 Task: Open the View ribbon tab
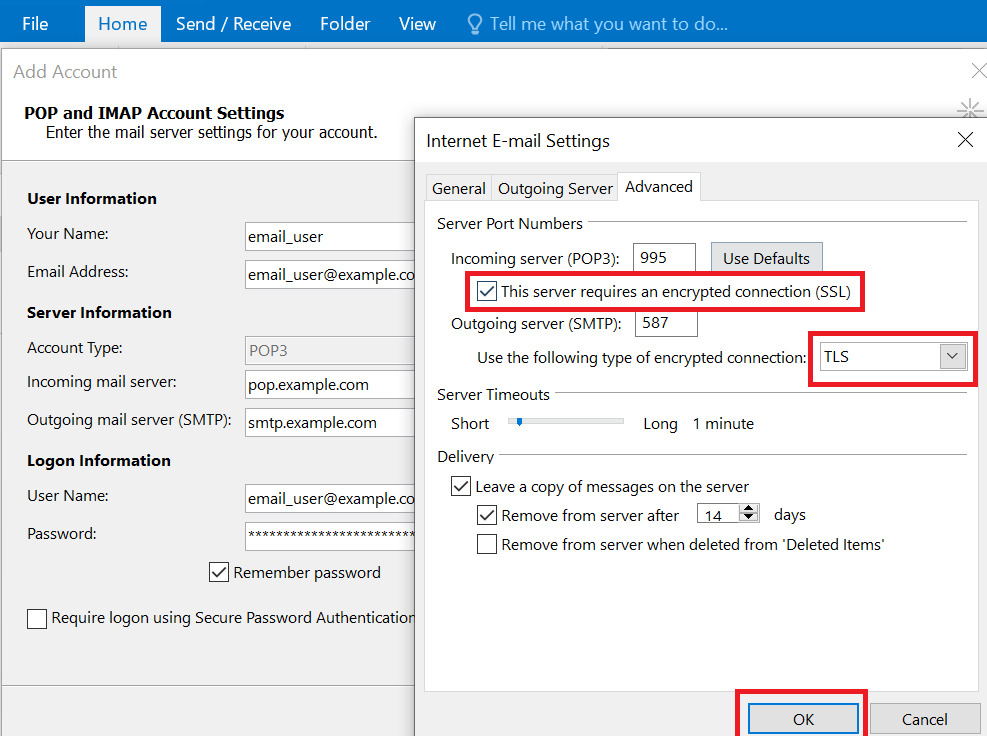pos(416,23)
